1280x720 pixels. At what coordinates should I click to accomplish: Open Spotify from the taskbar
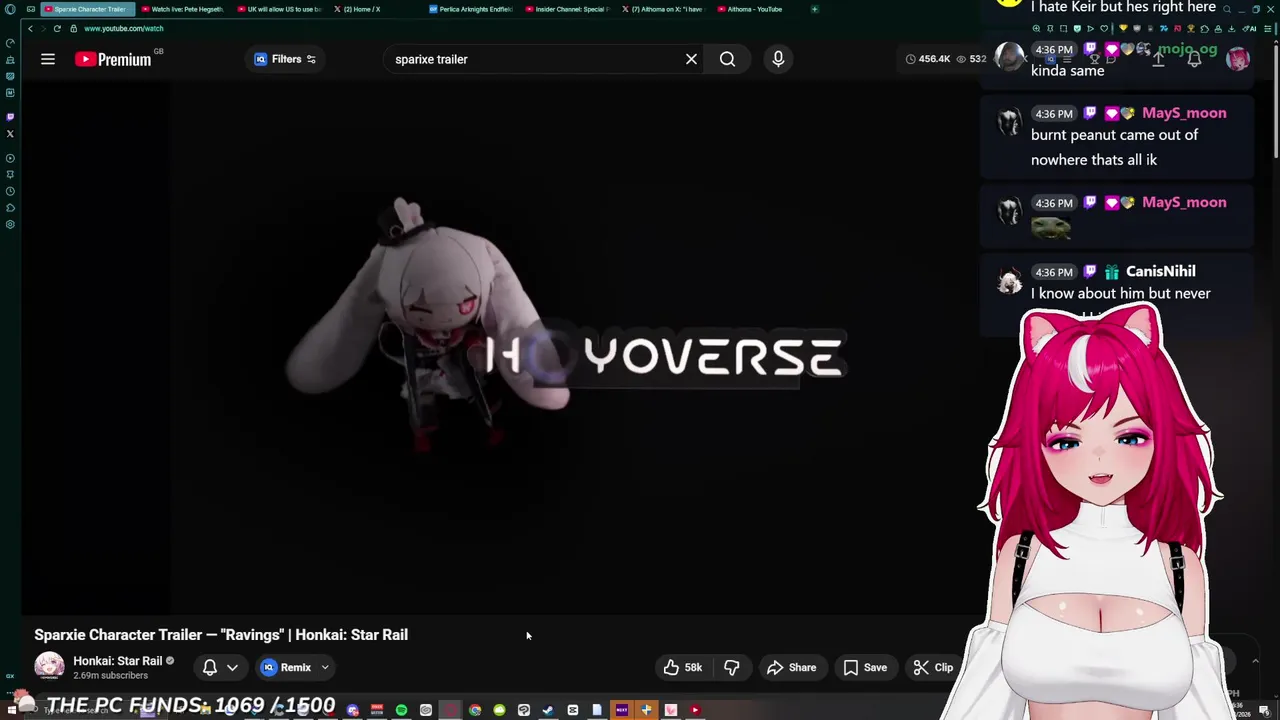coord(401,710)
